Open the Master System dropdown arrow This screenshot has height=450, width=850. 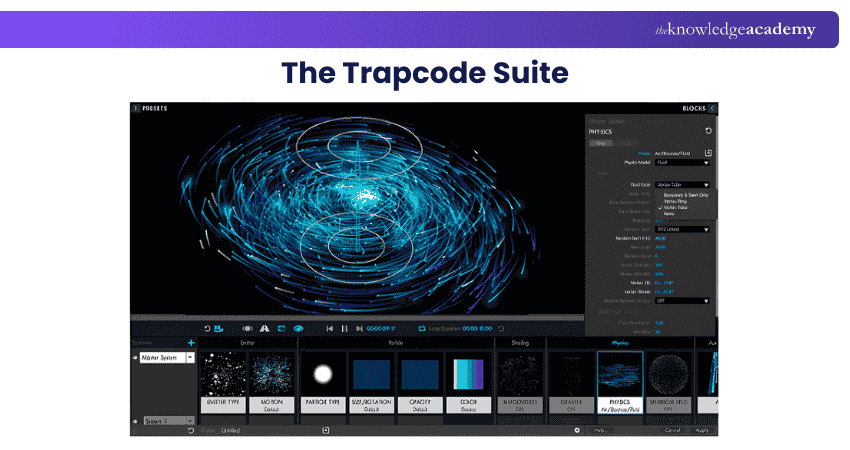click(190, 358)
